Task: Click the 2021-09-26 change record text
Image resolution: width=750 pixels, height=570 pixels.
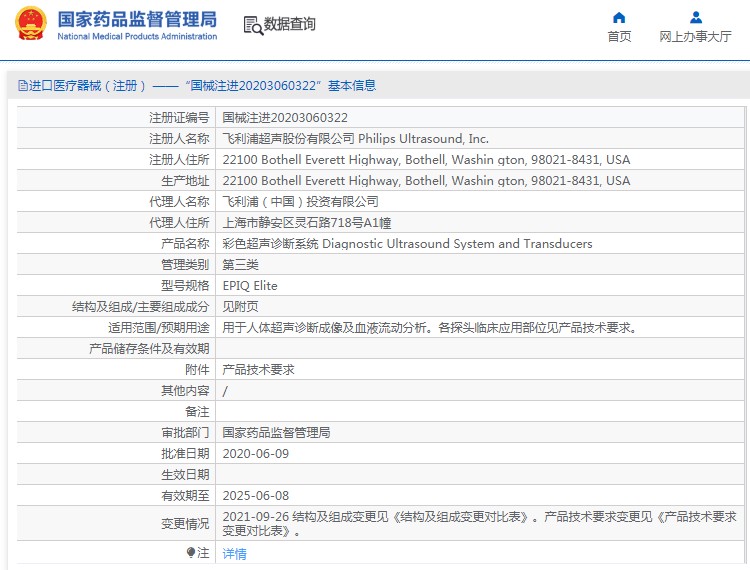Action: 479,524
